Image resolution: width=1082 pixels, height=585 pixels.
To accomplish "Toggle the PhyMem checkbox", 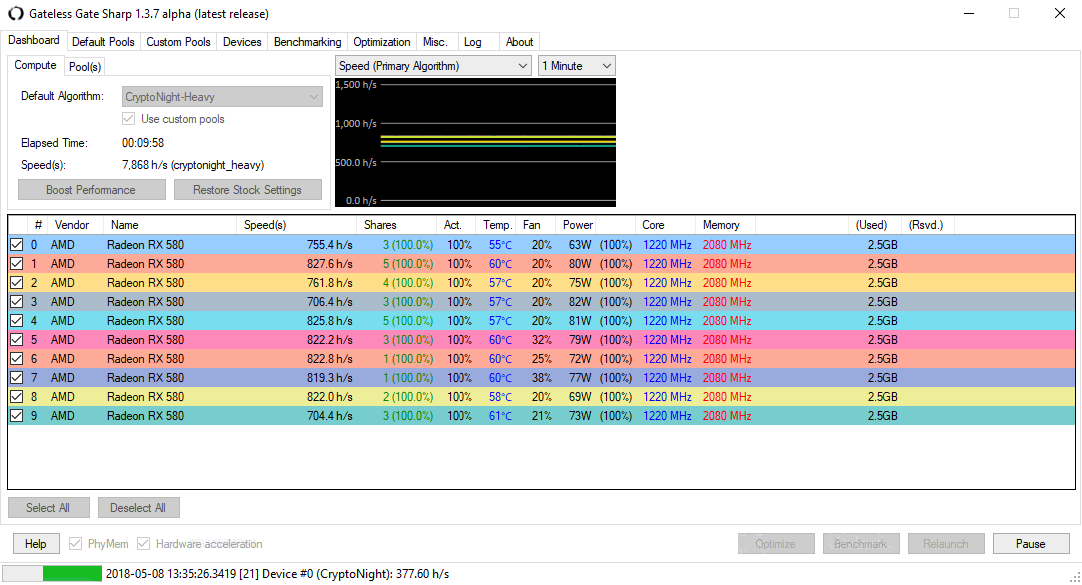I will (x=76, y=544).
